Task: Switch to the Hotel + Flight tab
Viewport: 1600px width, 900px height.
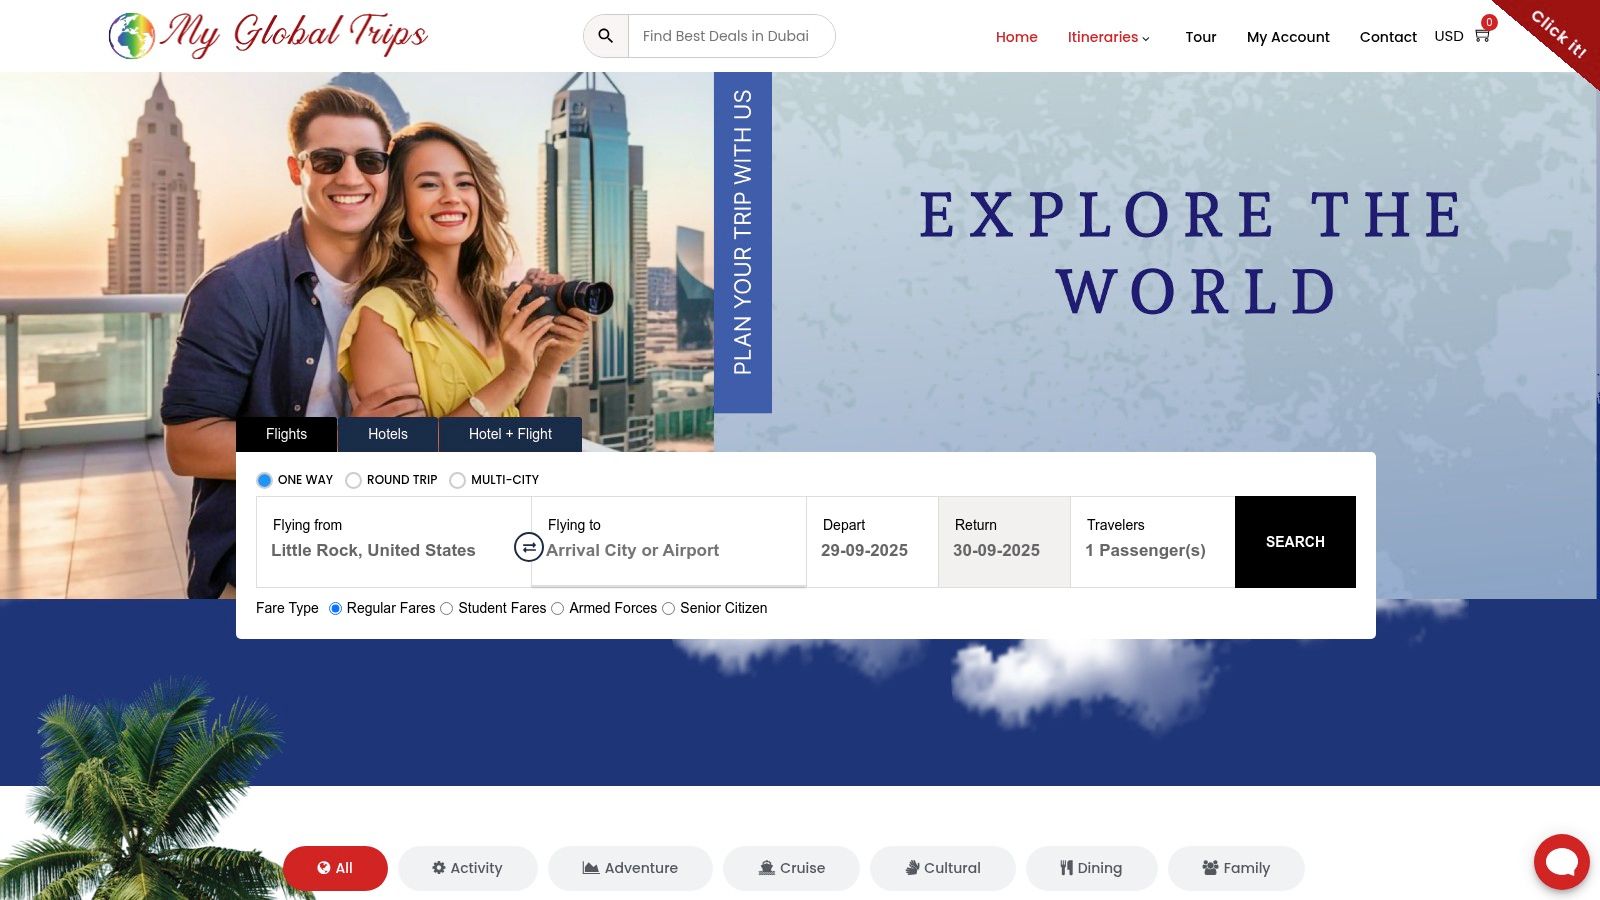Action: (x=510, y=434)
